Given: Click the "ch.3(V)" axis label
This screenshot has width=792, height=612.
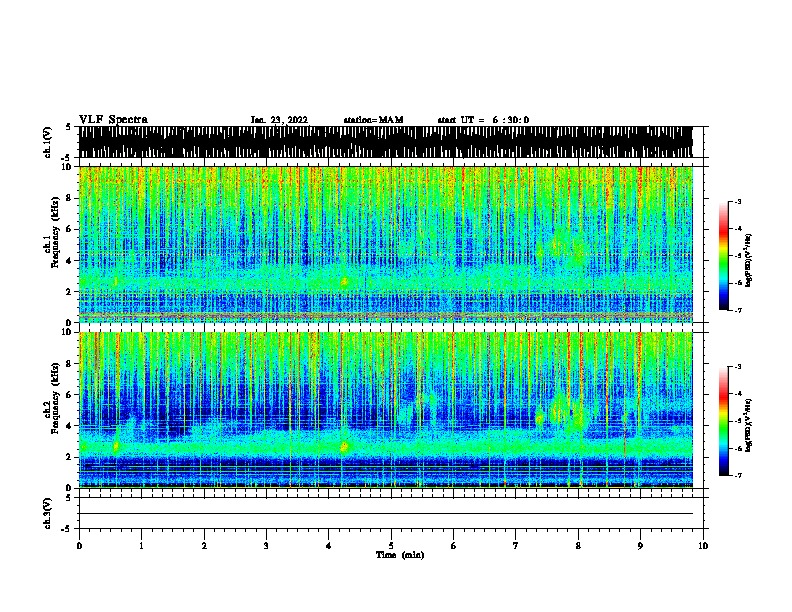Looking at the screenshot, I should point(47,513).
